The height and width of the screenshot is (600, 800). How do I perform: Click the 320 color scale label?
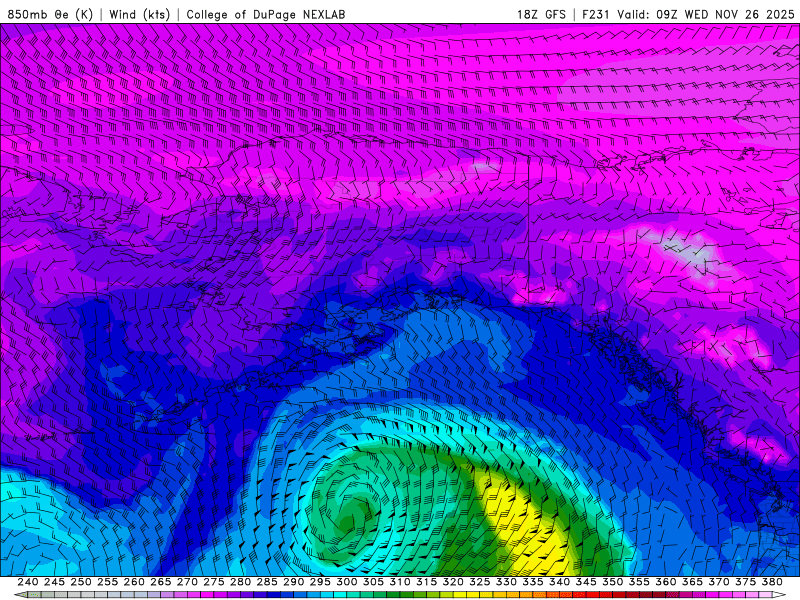[x=453, y=582]
